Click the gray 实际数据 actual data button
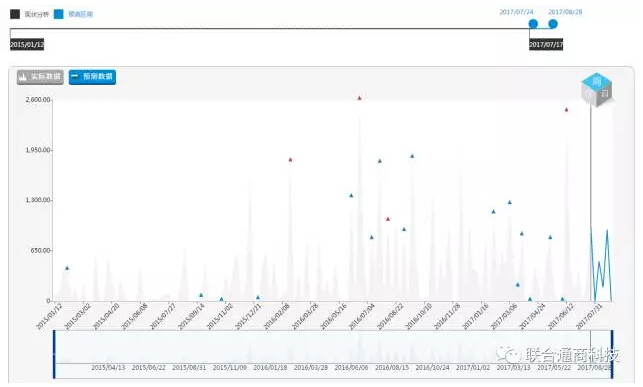 pyautogui.click(x=40, y=77)
